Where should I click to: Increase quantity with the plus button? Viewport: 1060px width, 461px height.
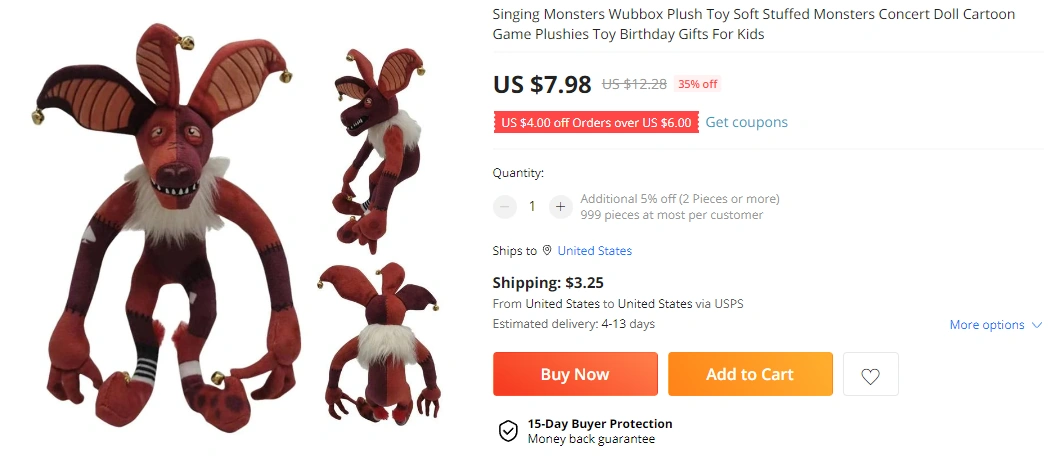click(560, 207)
